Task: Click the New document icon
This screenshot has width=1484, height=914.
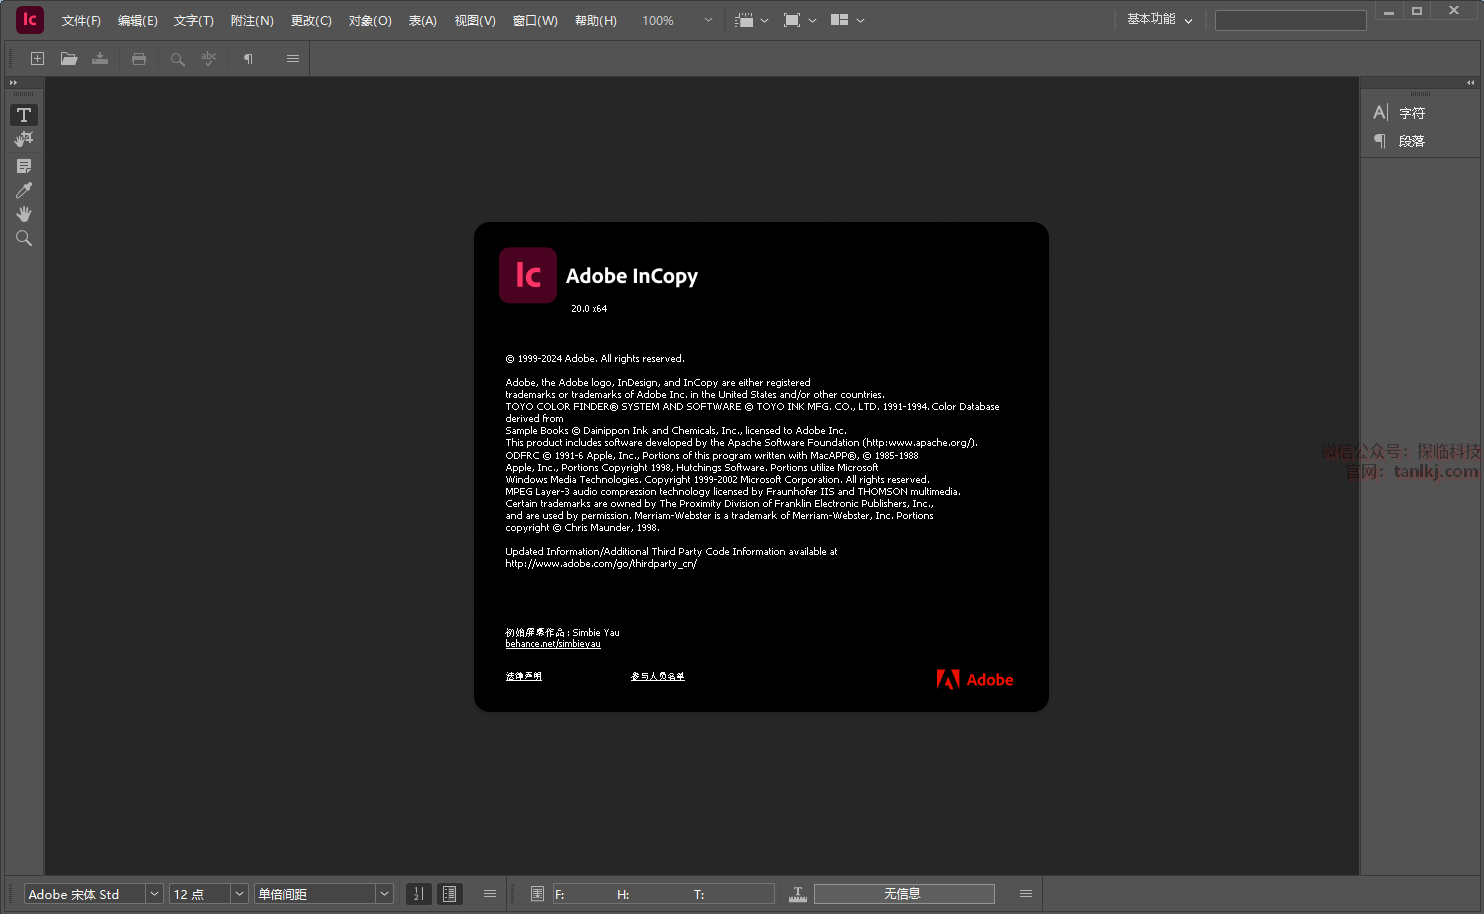Action: click(x=37, y=59)
